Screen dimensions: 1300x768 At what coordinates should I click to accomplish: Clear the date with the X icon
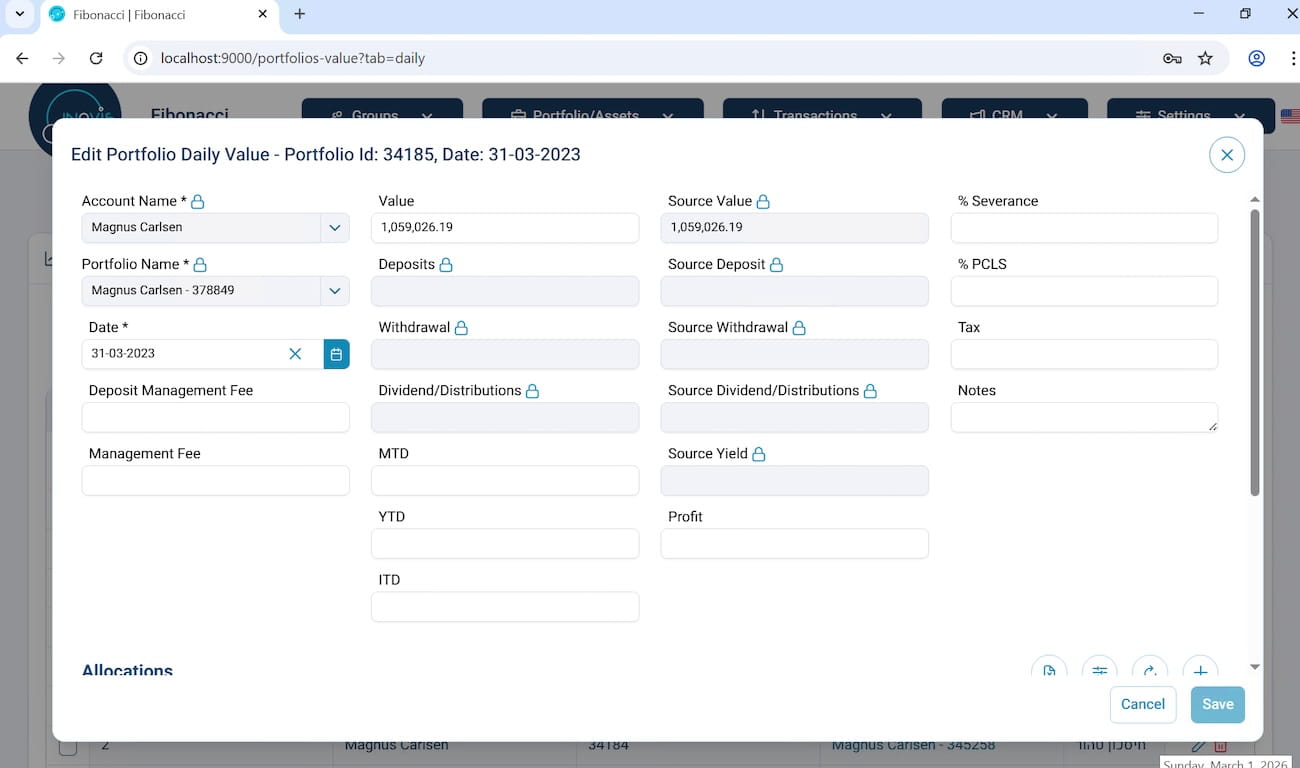295,354
